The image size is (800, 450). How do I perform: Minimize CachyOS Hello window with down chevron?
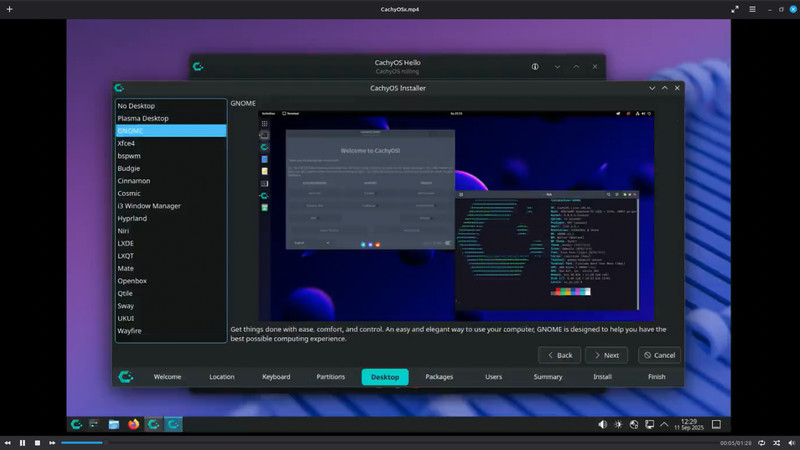(x=557, y=67)
